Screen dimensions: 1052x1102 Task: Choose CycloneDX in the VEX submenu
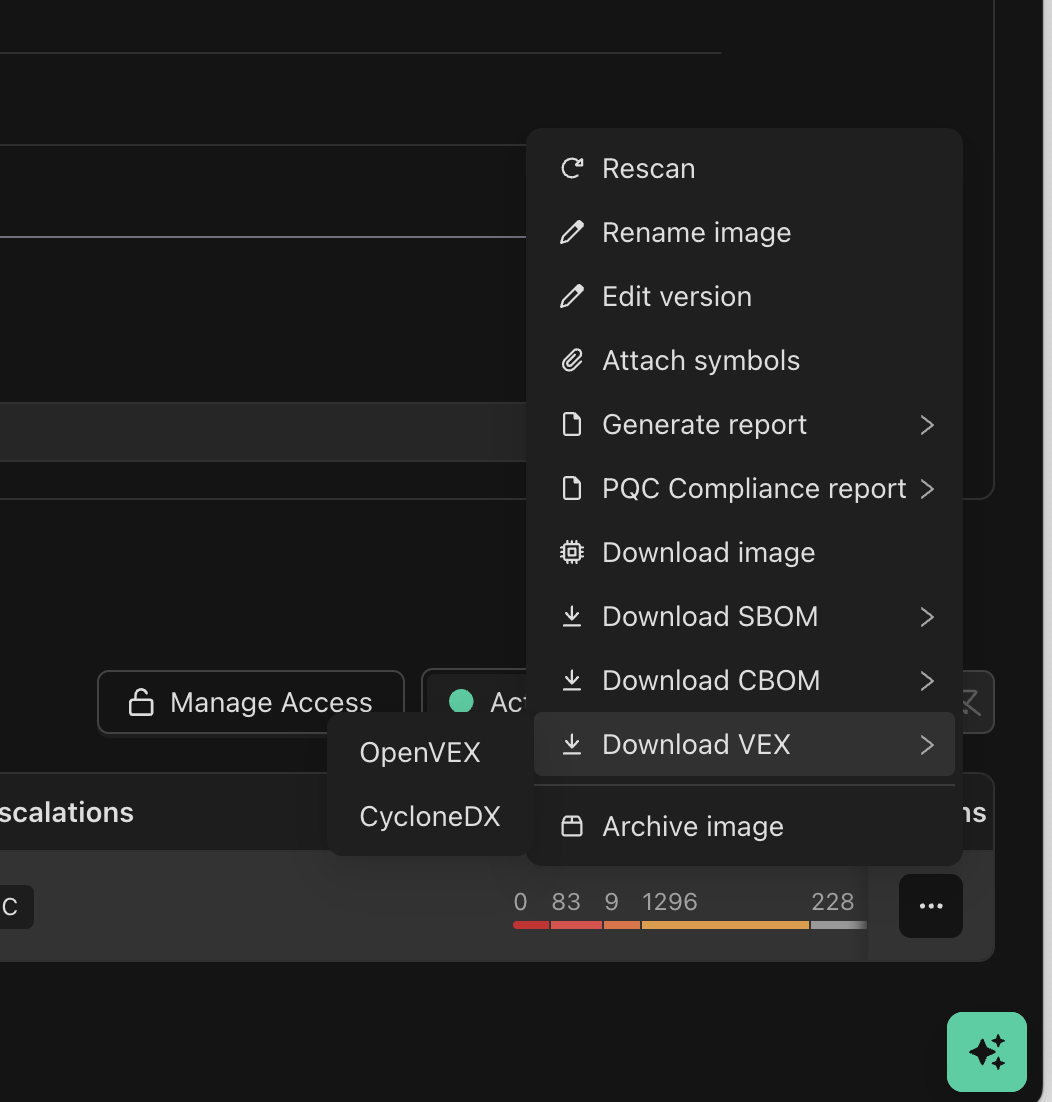click(x=429, y=816)
